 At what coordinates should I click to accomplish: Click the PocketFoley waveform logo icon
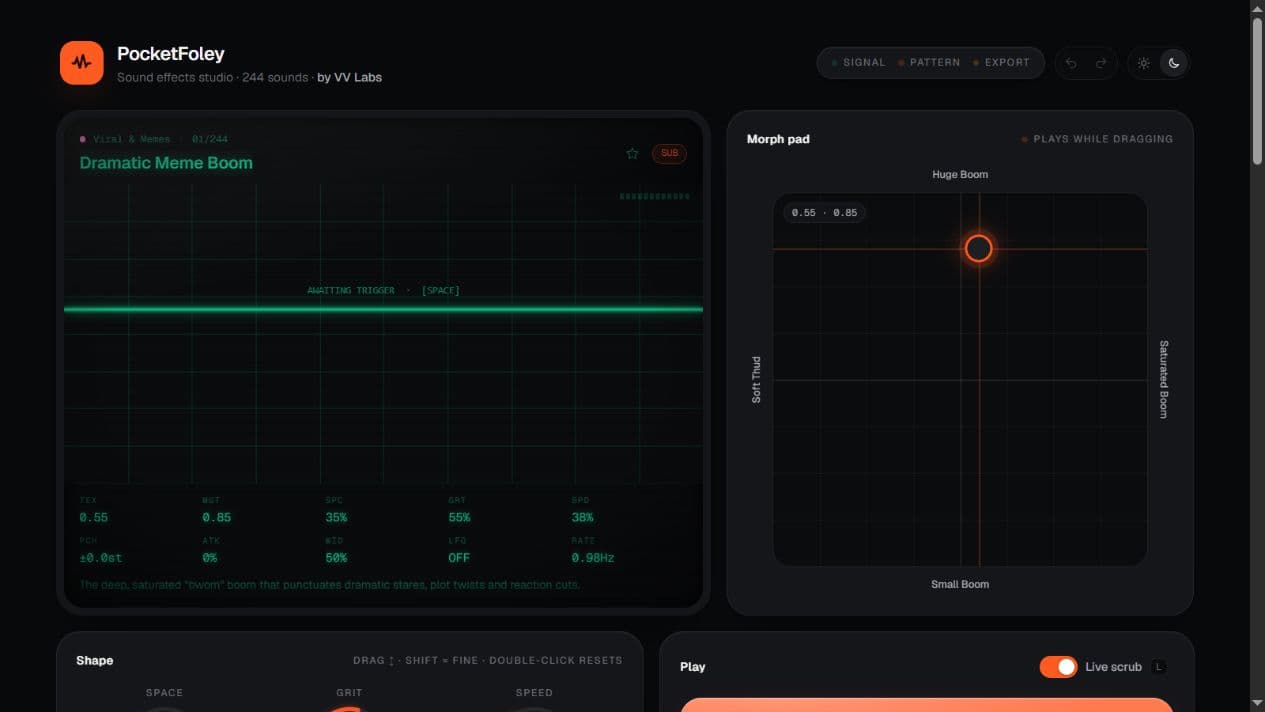[82, 63]
